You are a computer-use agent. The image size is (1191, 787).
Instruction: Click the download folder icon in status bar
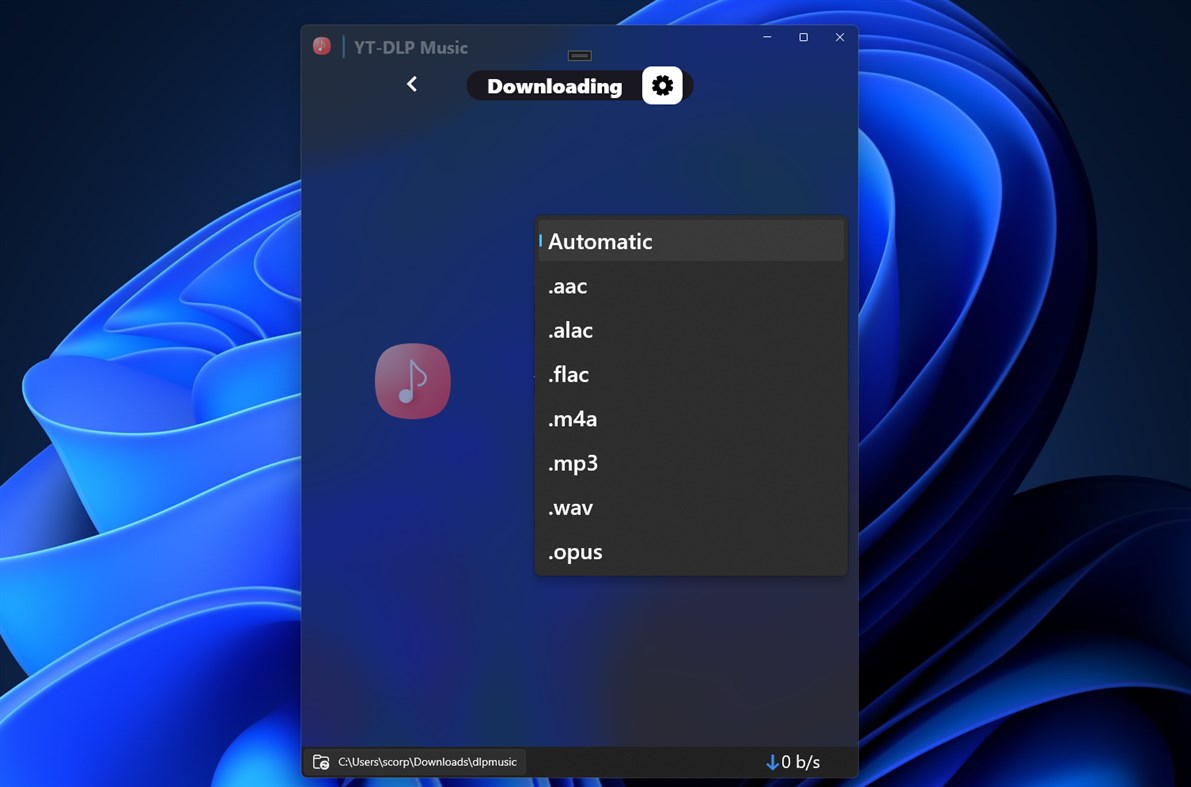coord(321,762)
